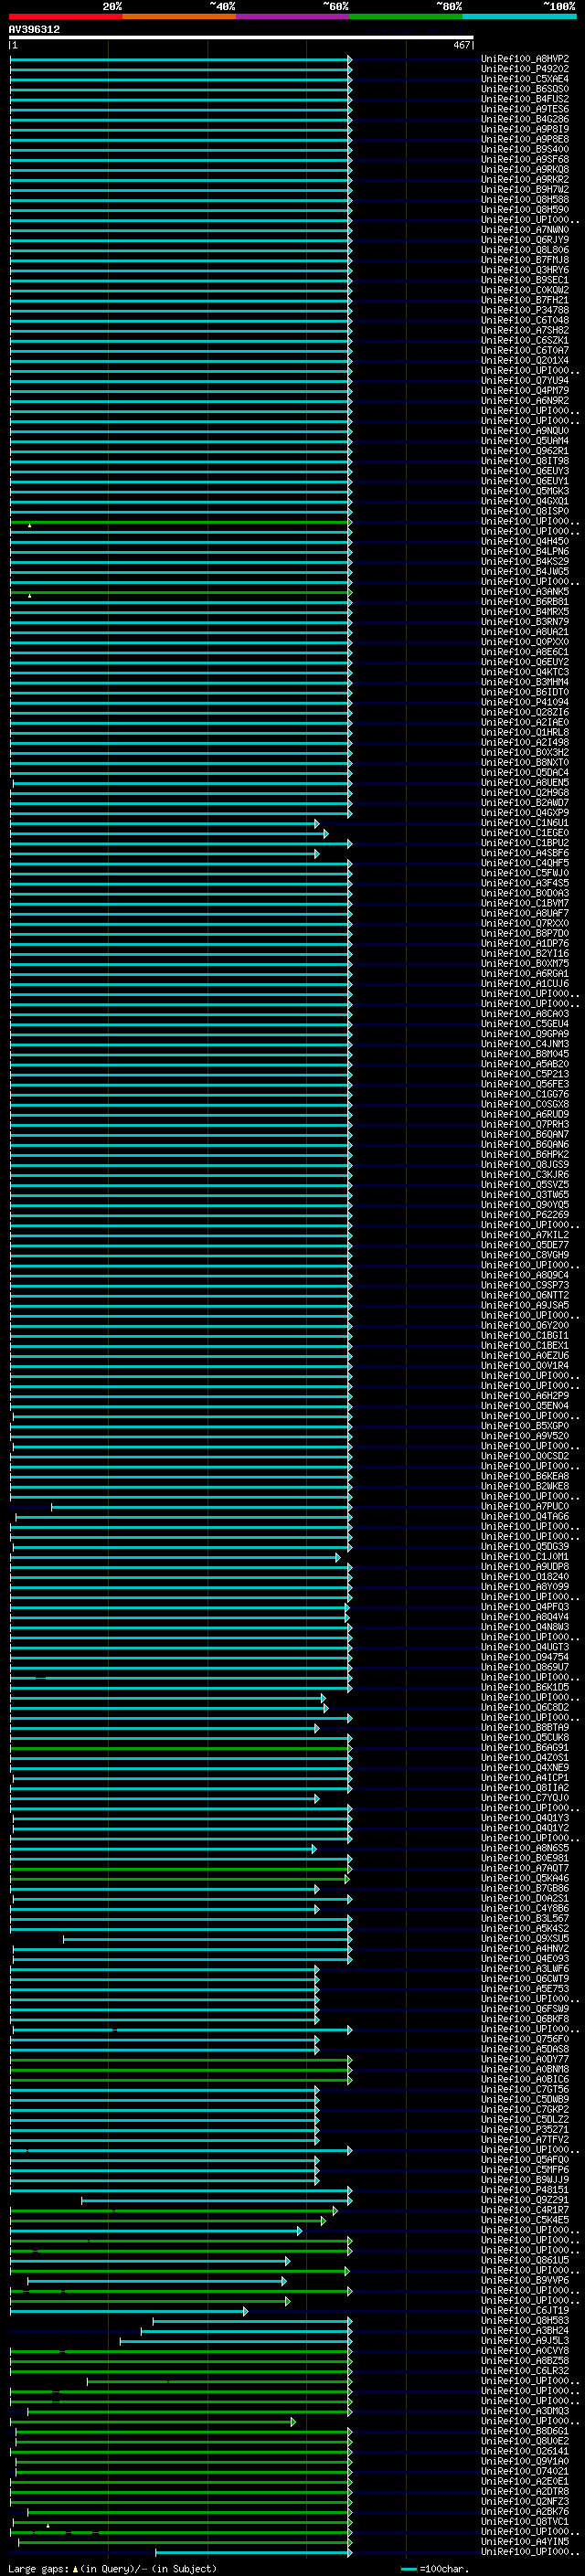Image resolution: width=585 pixels, height=2576 pixels.
Task: Click the green ~80% identity legend segment
Action: [x=406, y=16]
